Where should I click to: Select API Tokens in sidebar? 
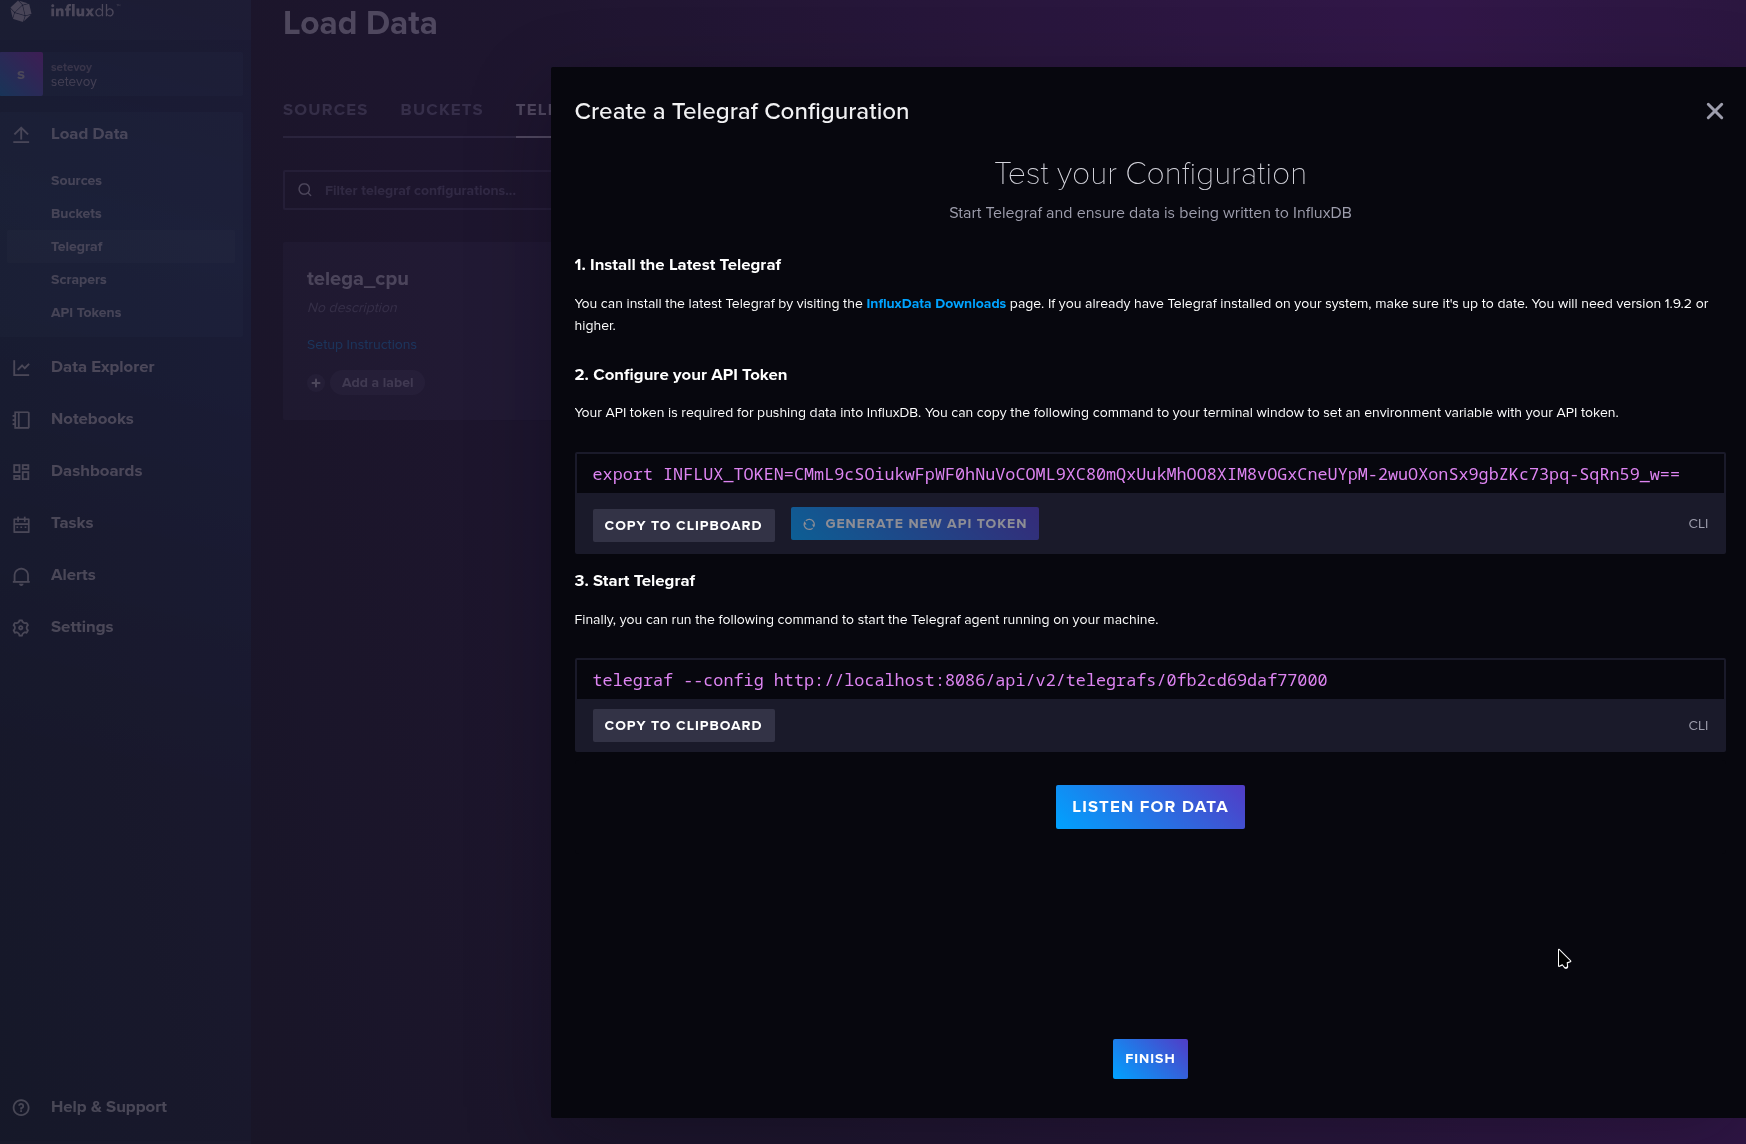[x=86, y=313]
